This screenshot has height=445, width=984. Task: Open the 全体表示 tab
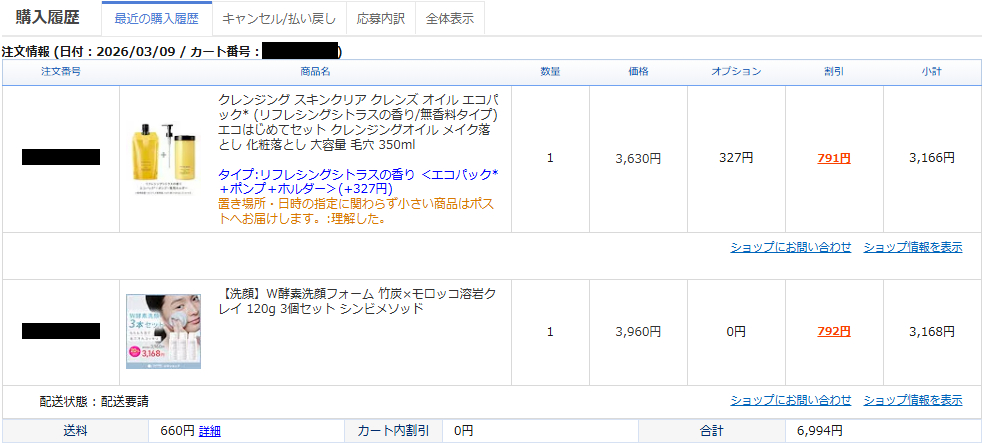[450, 19]
